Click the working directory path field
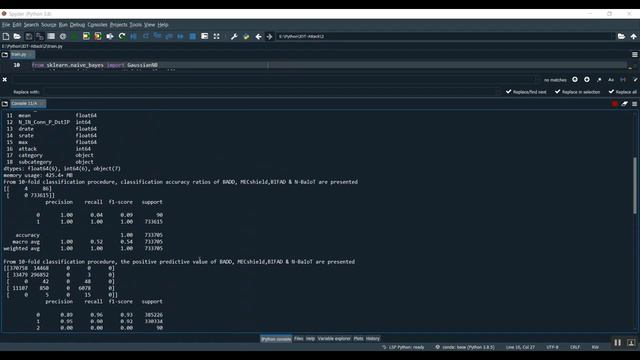 point(445,36)
